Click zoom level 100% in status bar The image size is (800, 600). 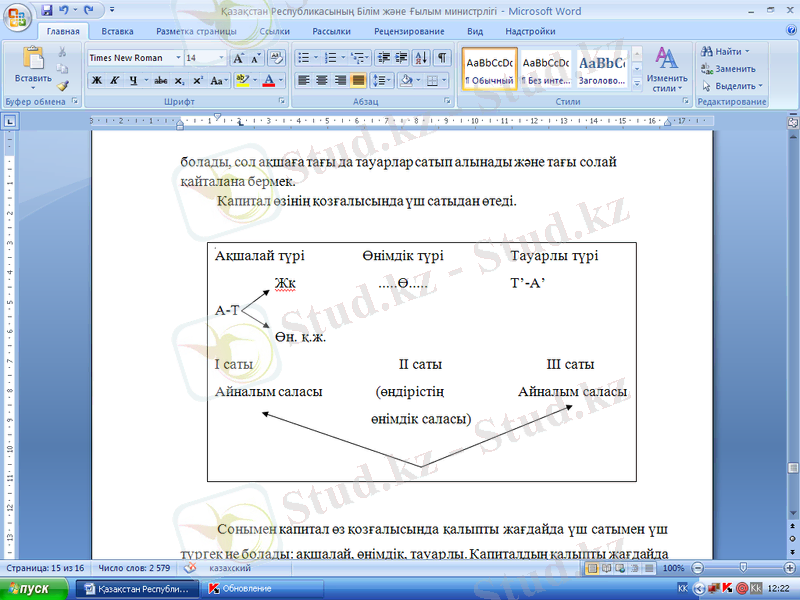click(x=673, y=568)
